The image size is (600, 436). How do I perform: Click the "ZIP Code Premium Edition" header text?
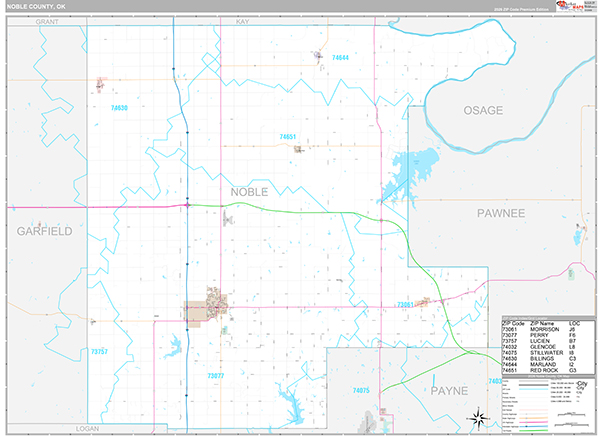[x=521, y=9]
